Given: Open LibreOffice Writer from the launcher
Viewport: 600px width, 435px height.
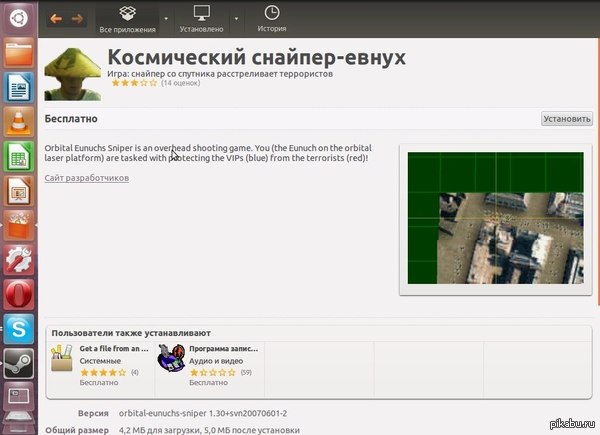Looking at the screenshot, I should tap(19, 88).
